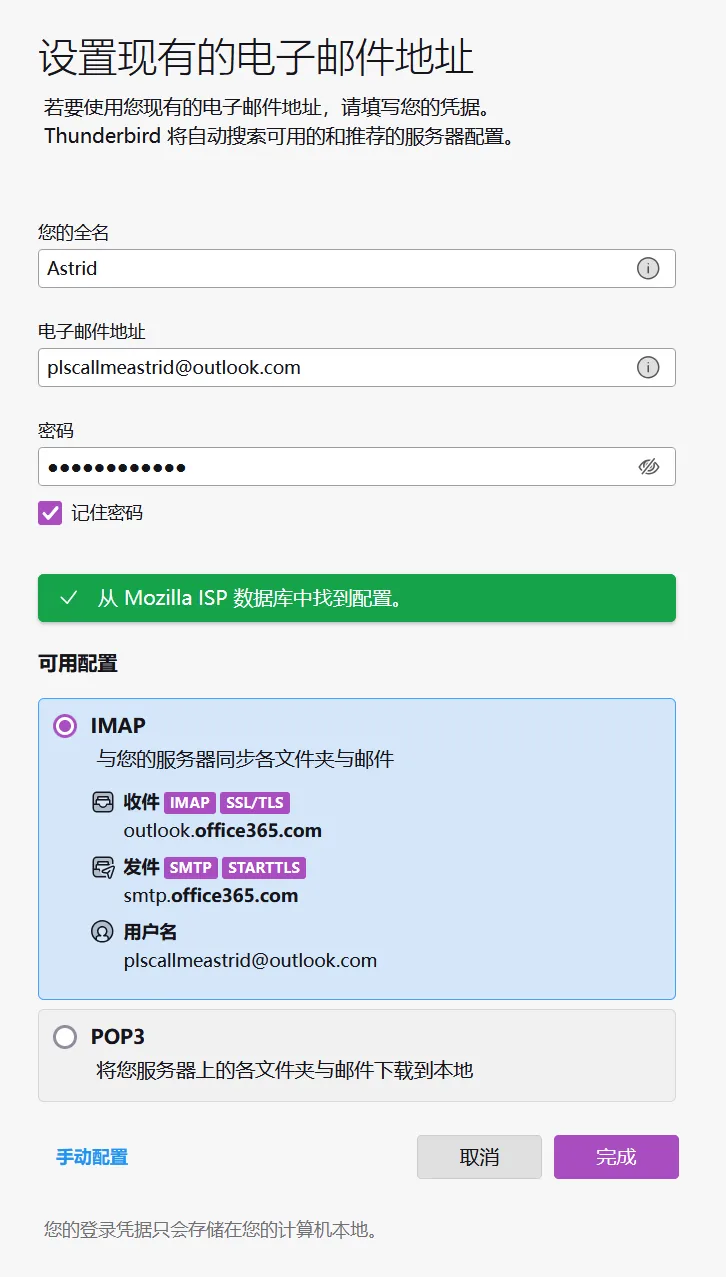Click the SSL/TLS security badge
726x1277 pixels.
tap(254, 802)
